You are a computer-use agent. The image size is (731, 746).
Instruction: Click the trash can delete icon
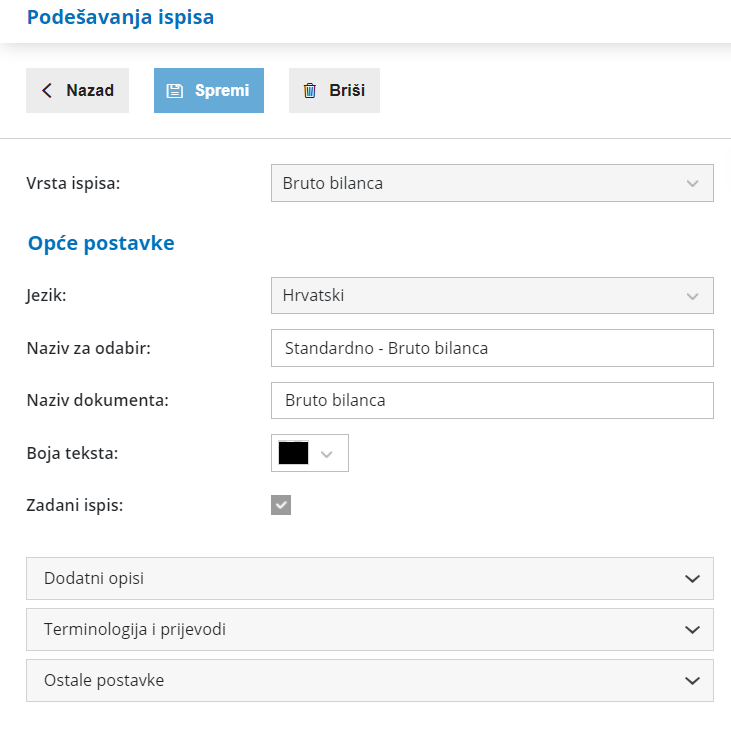click(310, 91)
